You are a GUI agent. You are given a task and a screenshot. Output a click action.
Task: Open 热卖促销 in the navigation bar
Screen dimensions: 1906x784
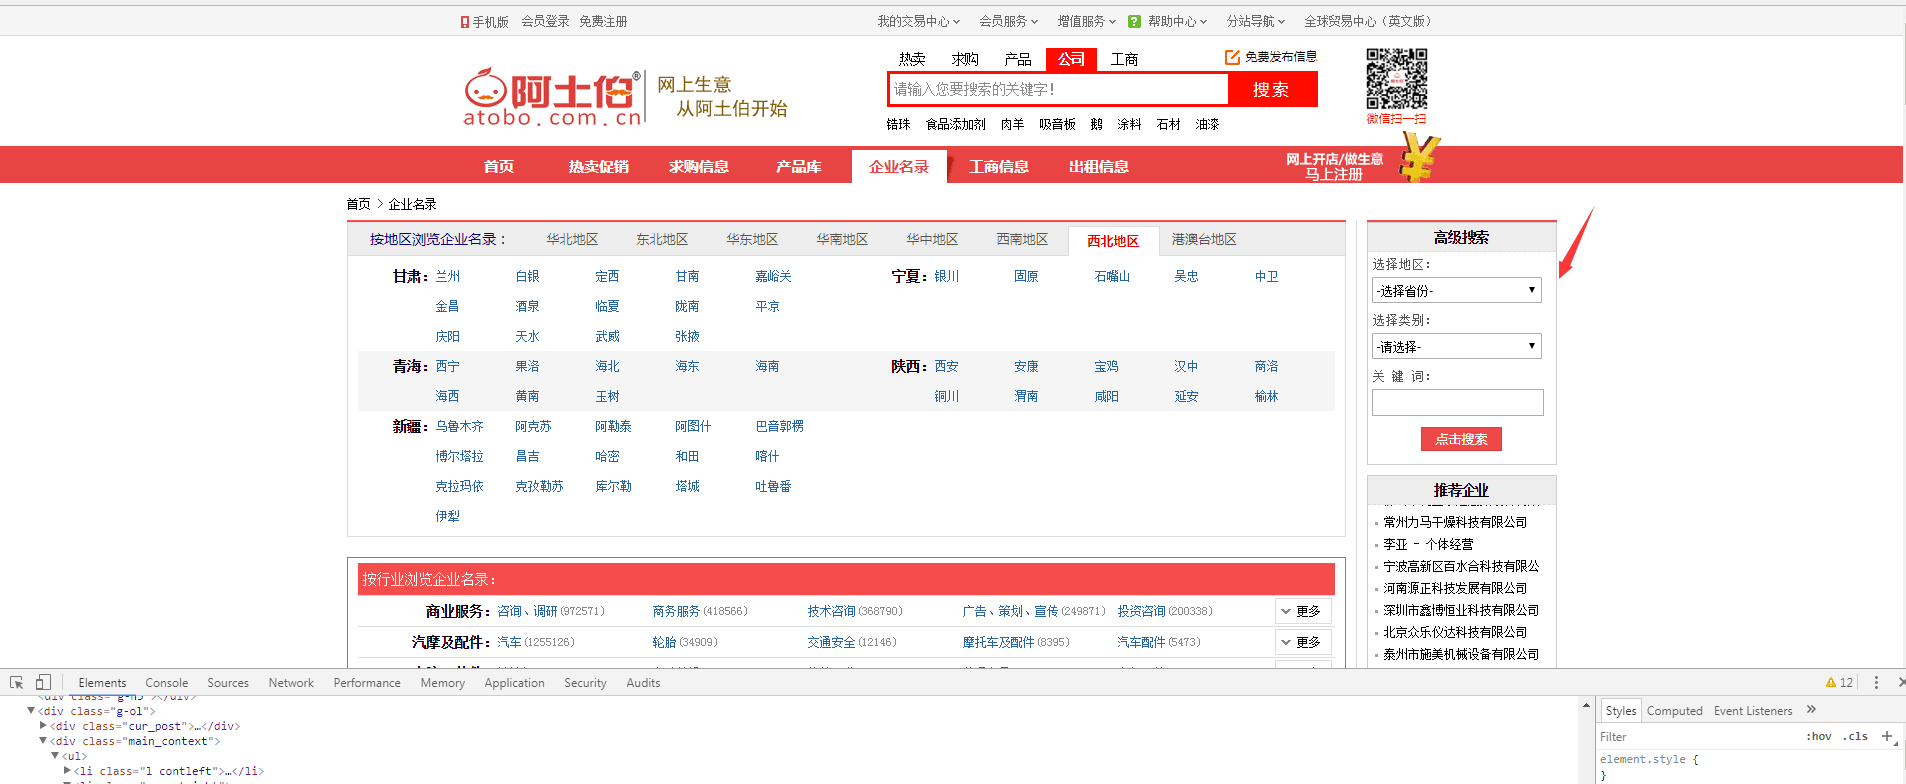pyautogui.click(x=599, y=166)
